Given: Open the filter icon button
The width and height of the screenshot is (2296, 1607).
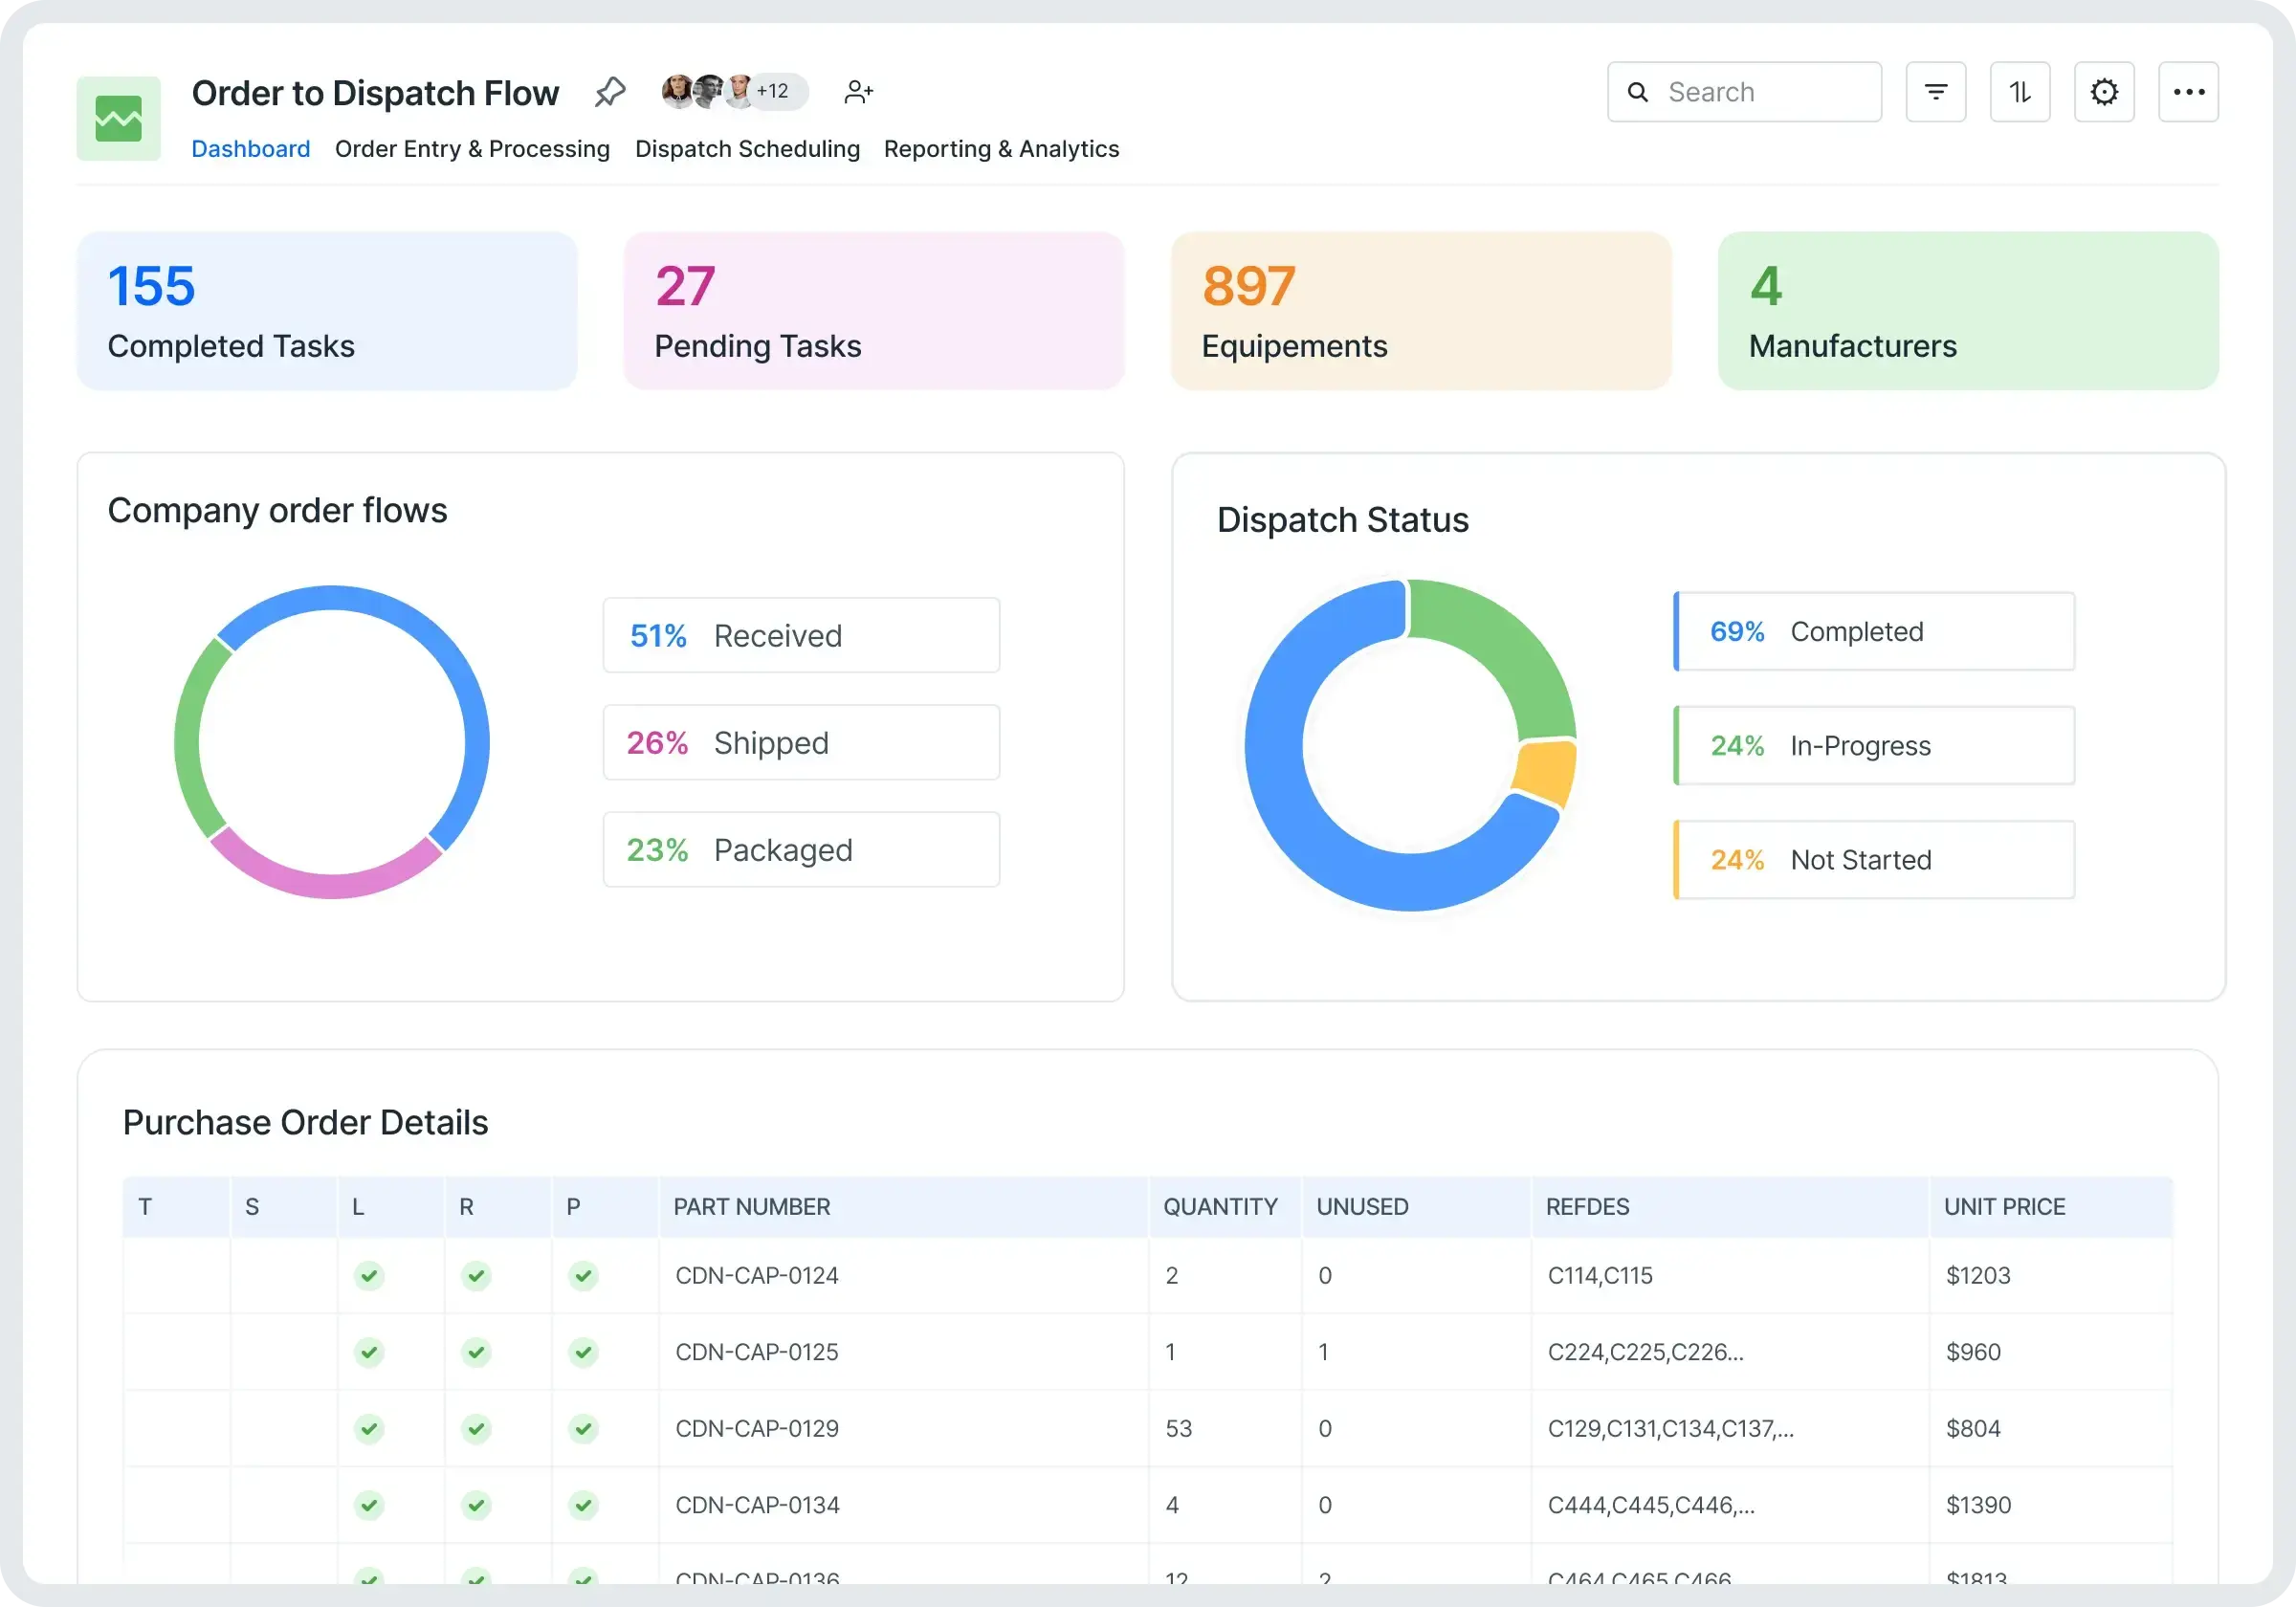Looking at the screenshot, I should [x=1935, y=92].
